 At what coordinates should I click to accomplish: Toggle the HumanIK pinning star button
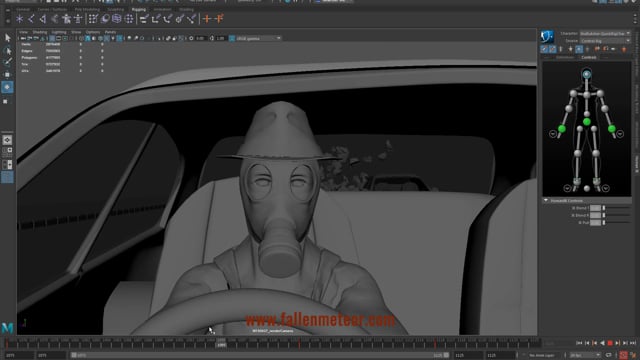570,49
